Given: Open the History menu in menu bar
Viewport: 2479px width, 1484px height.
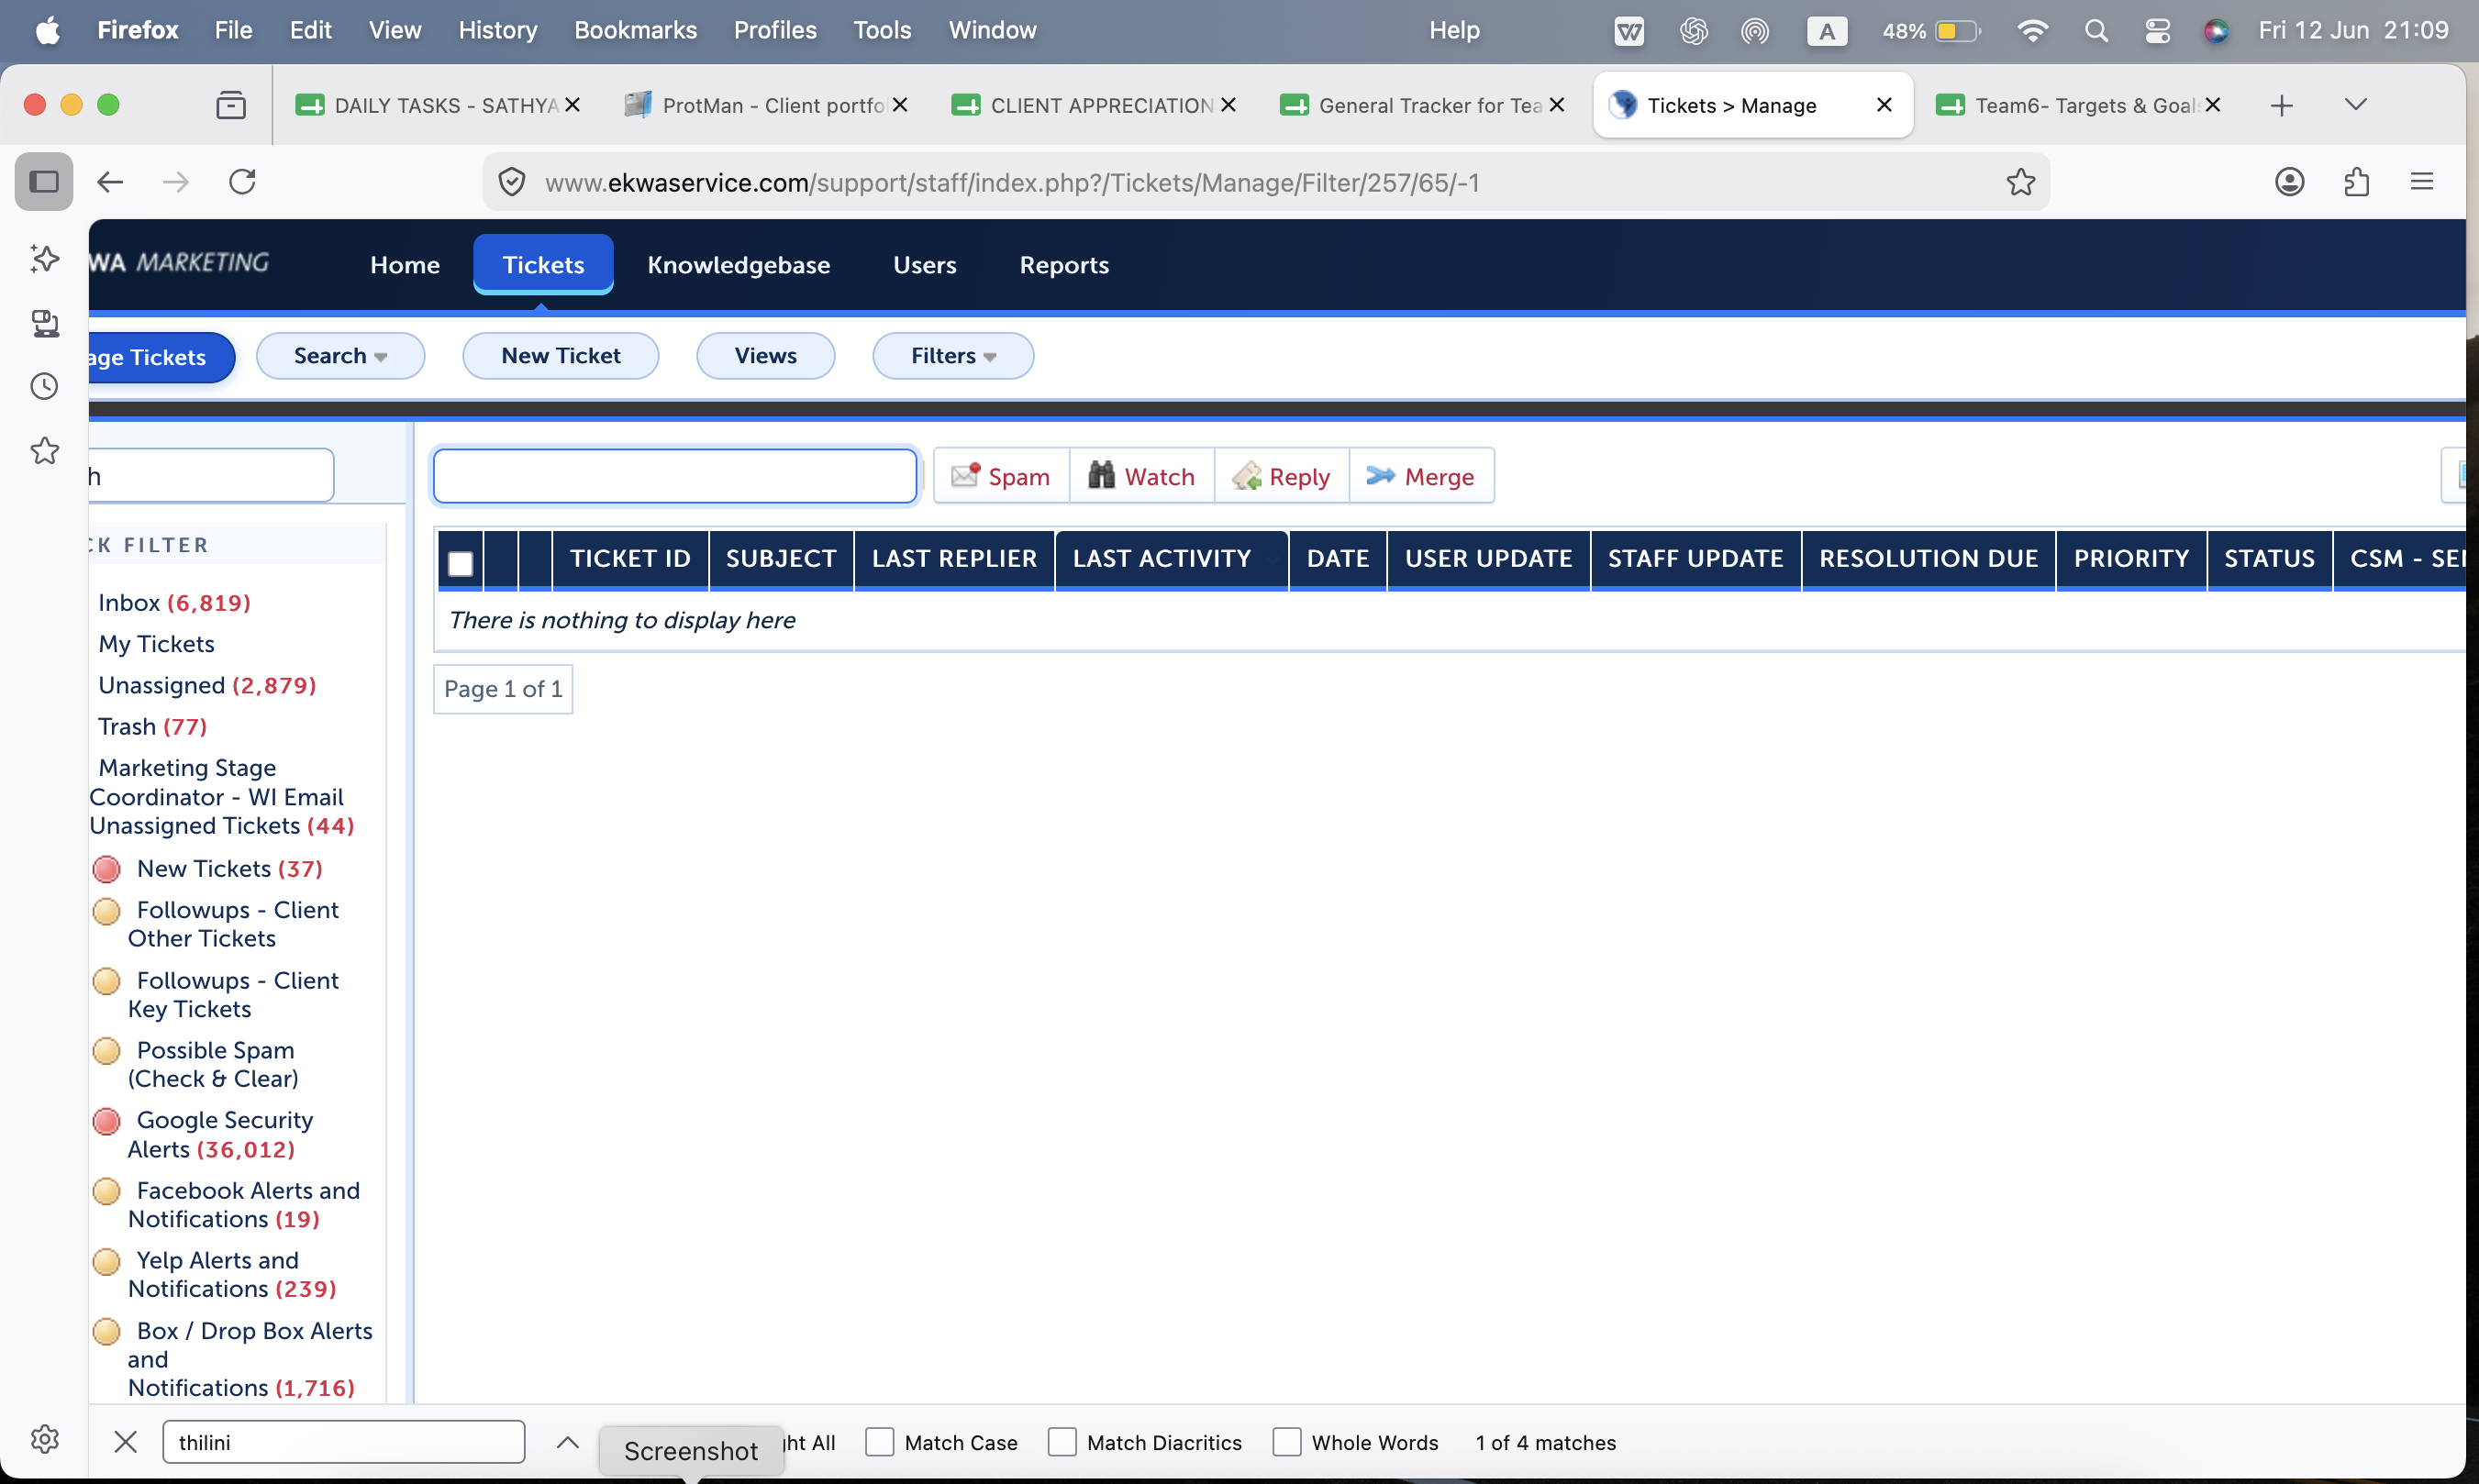Looking at the screenshot, I should [498, 31].
